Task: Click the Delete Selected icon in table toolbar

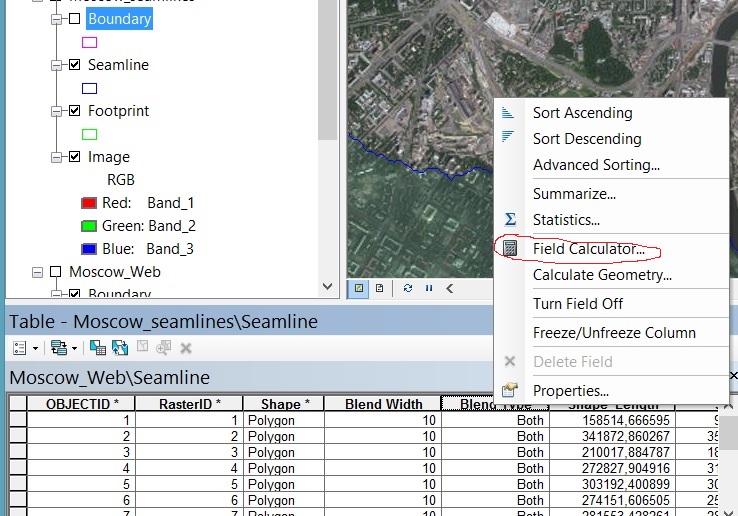Action: (x=186, y=348)
